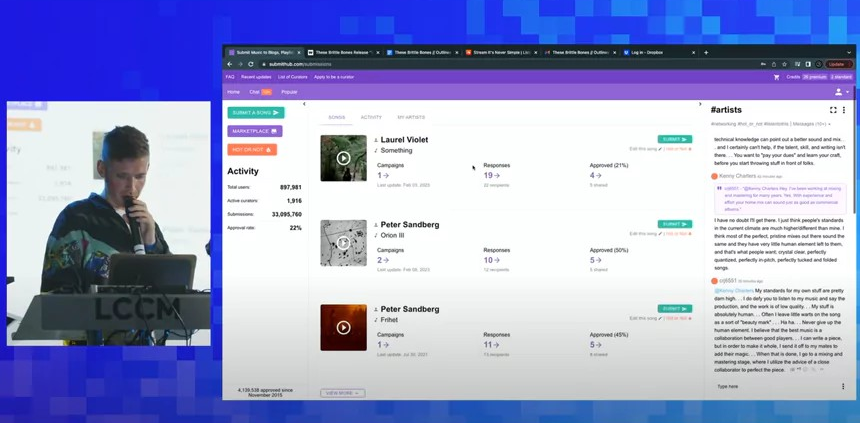The height and width of the screenshot is (423, 860).
Task: Switch to the Activity tab
Action: tap(371, 117)
